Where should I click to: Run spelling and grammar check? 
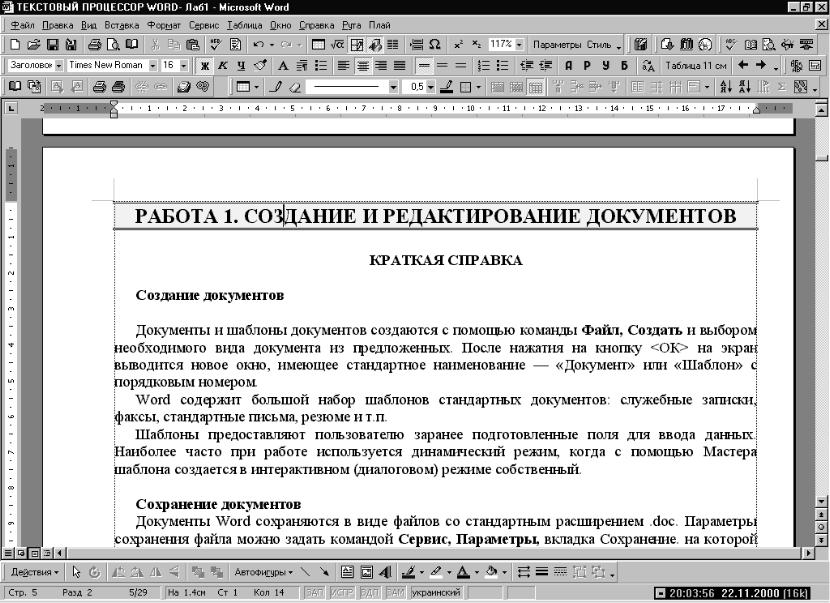tap(215, 44)
